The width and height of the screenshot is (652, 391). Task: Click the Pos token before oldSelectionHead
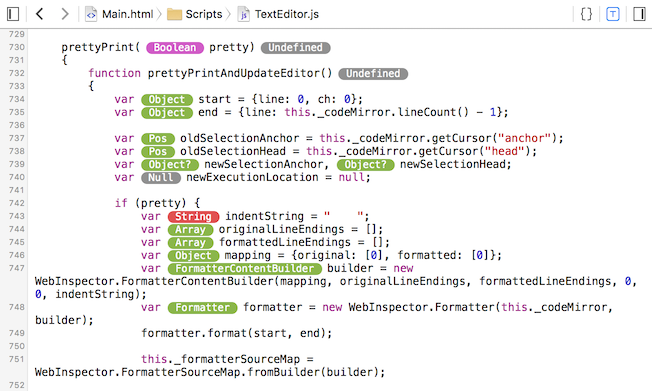(x=158, y=151)
